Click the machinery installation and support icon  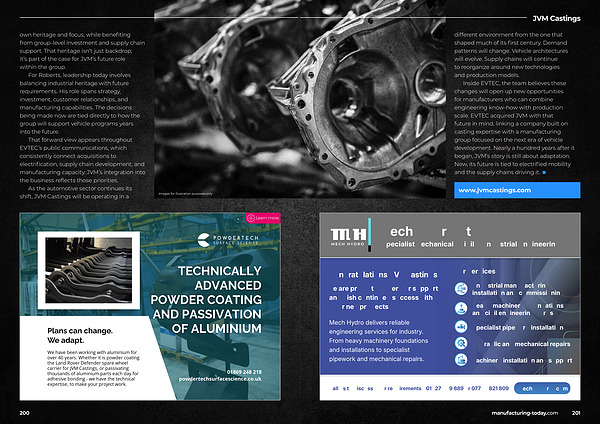pyautogui.click(x=461, y=360)
